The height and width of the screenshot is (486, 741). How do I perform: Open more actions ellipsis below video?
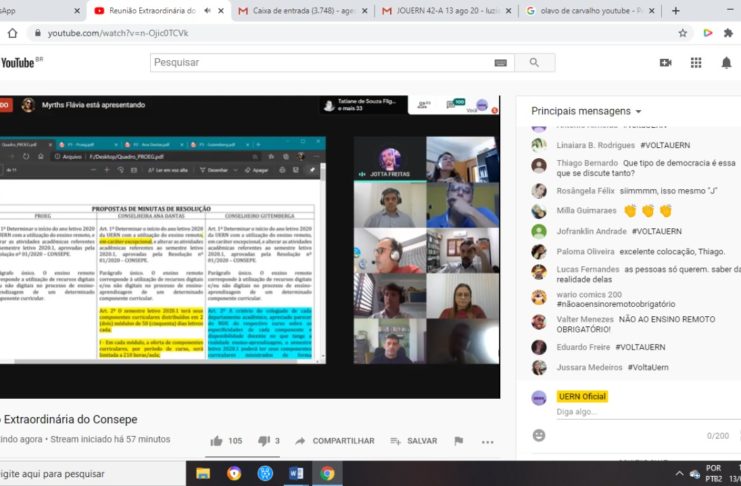click(487, 441)
